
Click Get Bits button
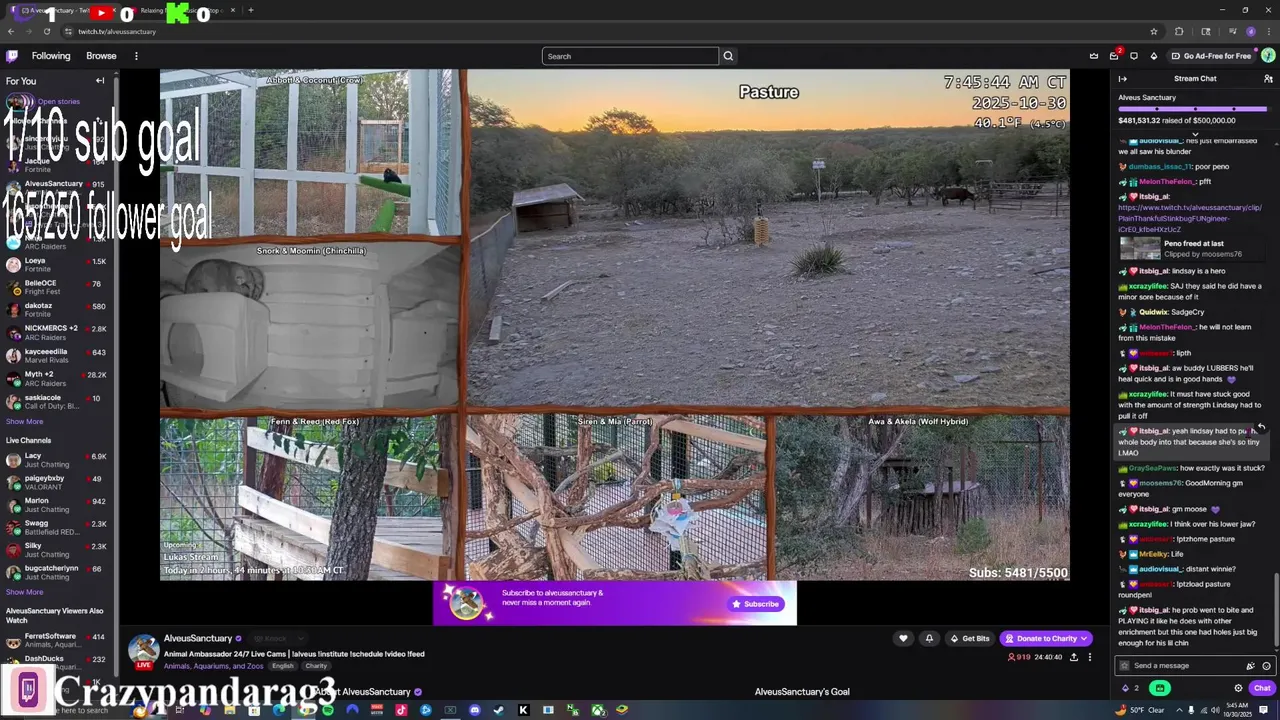click(x=970, y=638)
